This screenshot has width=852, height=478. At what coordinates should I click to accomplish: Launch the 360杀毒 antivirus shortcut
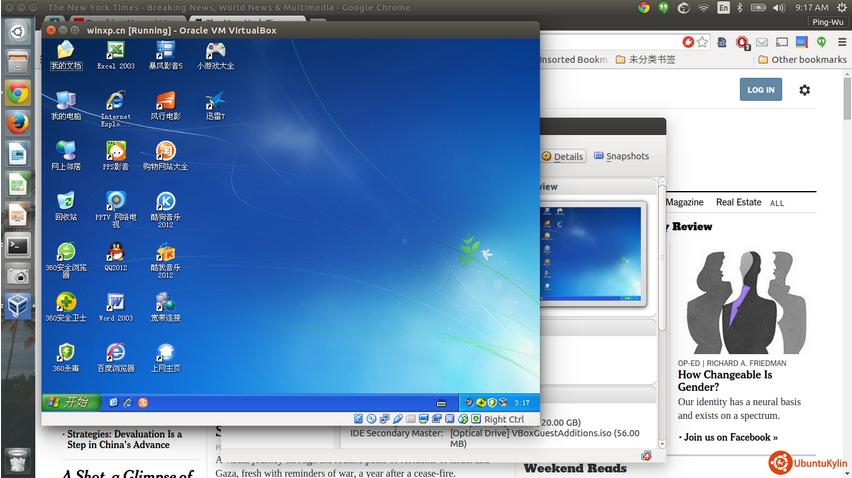tap(66, 353)
